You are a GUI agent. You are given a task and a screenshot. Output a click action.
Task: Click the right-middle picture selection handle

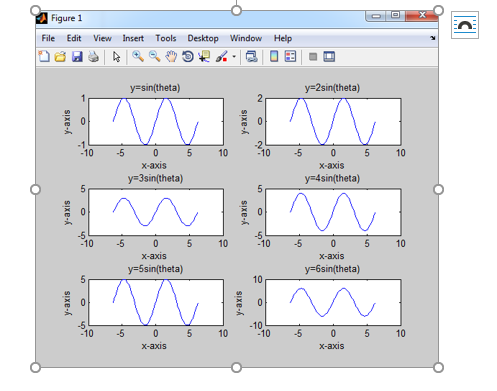click(438, 189)
